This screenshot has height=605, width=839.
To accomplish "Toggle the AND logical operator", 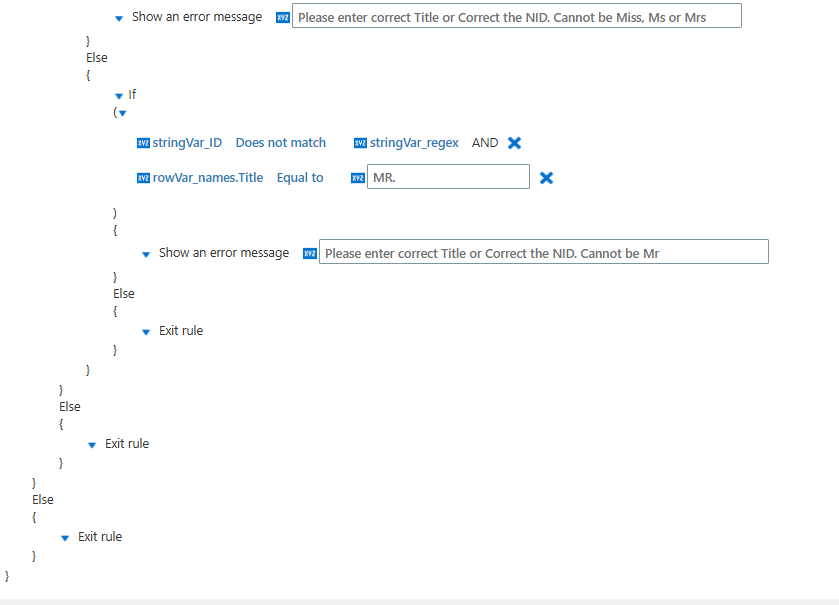I will coord(485,143).
